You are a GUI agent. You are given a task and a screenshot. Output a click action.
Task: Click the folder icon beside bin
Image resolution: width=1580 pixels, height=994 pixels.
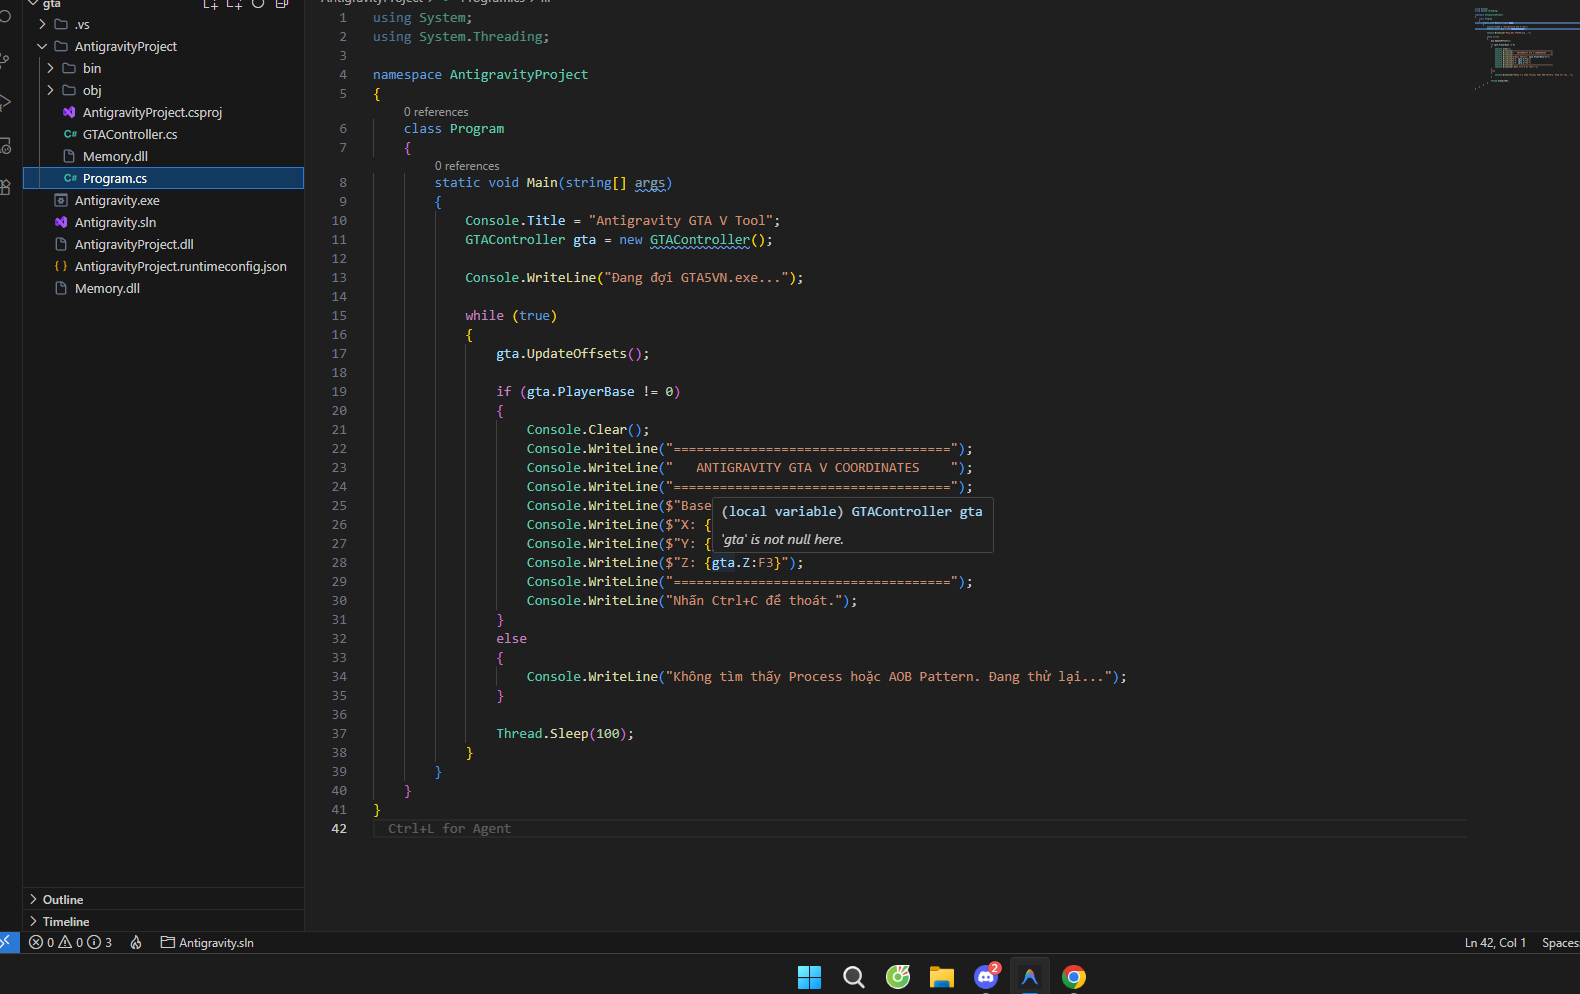pyautogui.click(x=69, y=68)
